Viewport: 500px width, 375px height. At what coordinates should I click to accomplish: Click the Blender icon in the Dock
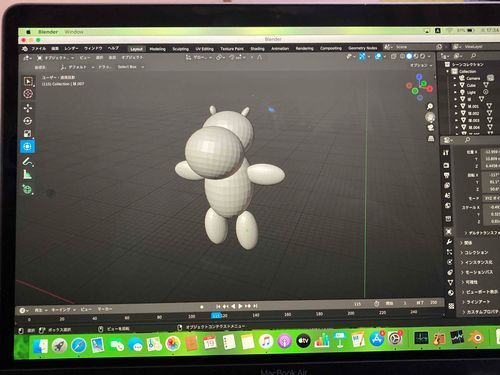pos(477,338)
